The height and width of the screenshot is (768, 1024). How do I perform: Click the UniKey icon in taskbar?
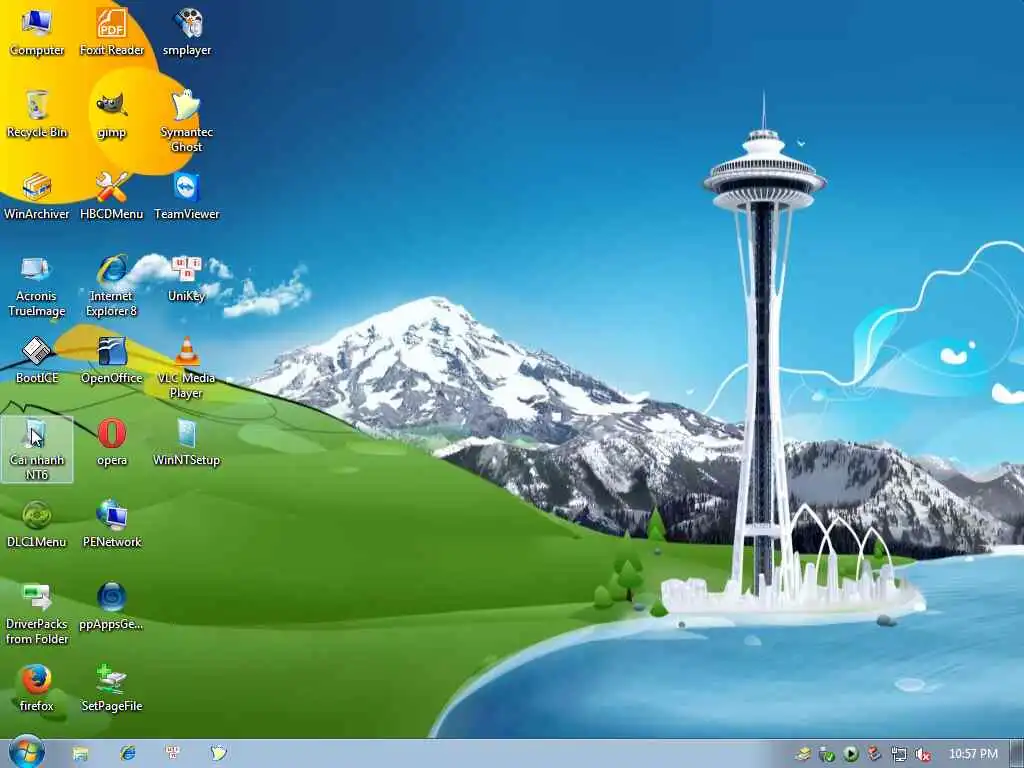(173, 754)
